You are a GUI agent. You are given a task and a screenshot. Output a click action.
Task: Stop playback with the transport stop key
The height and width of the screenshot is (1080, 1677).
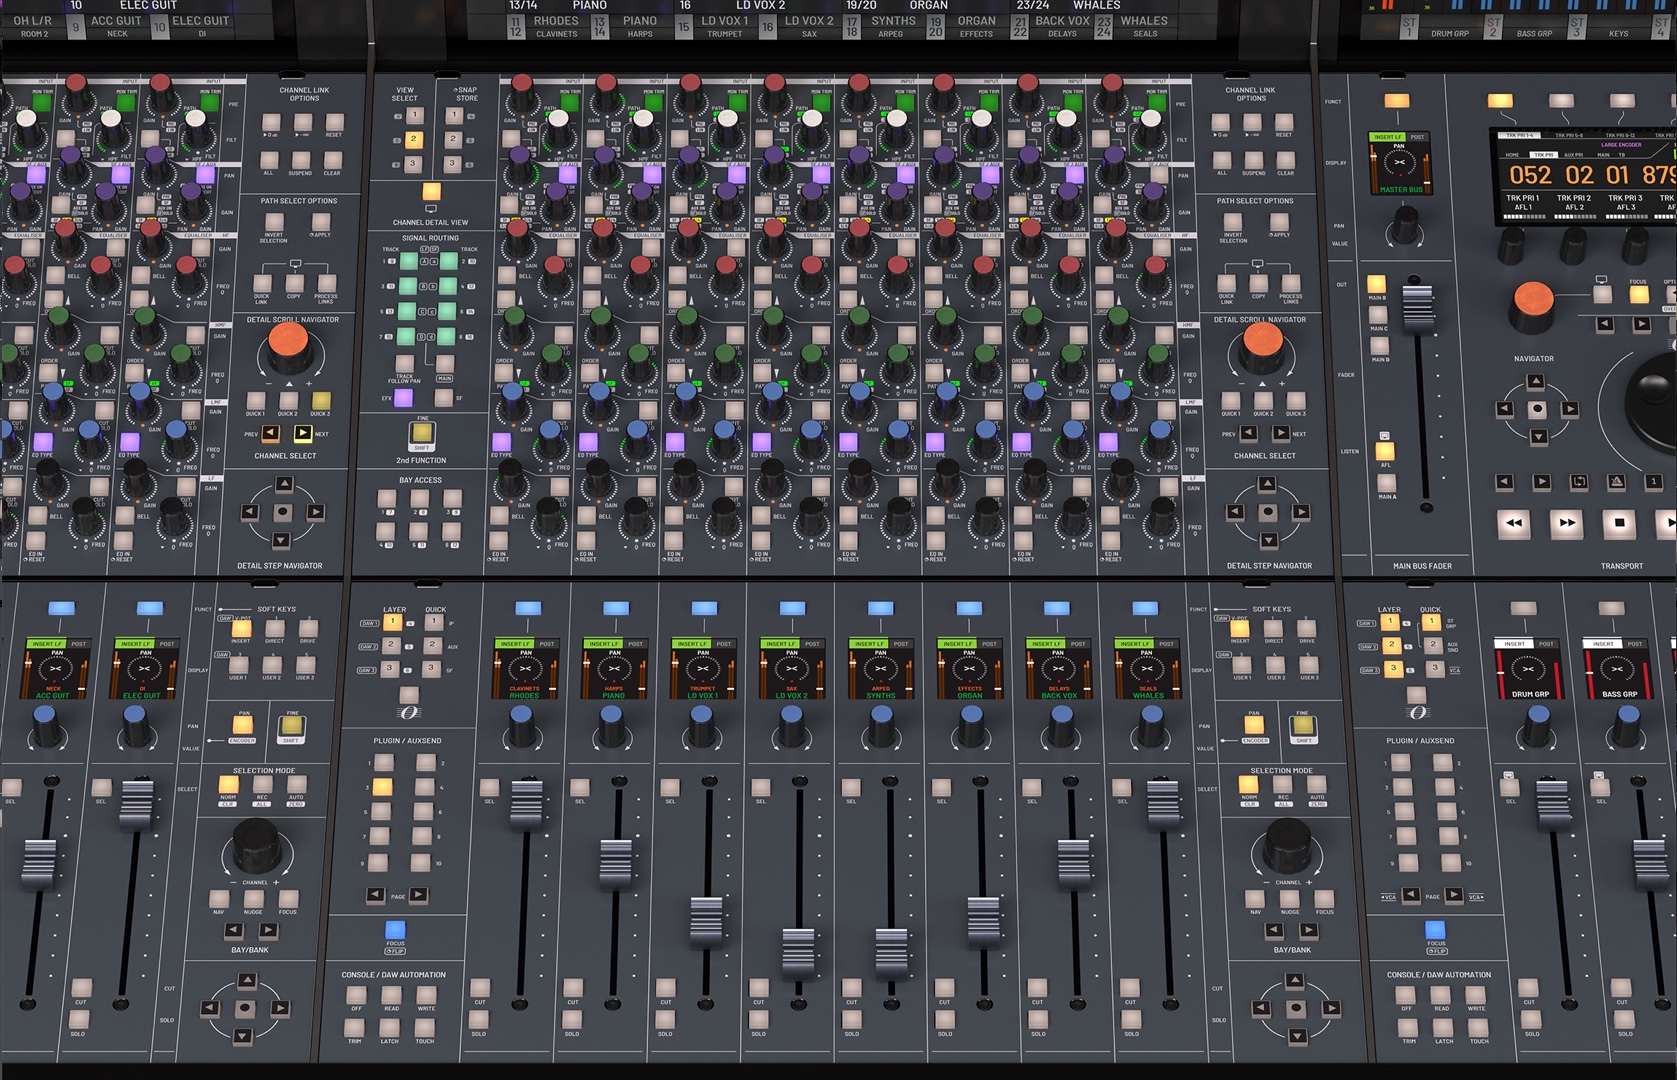point(1619,523)
